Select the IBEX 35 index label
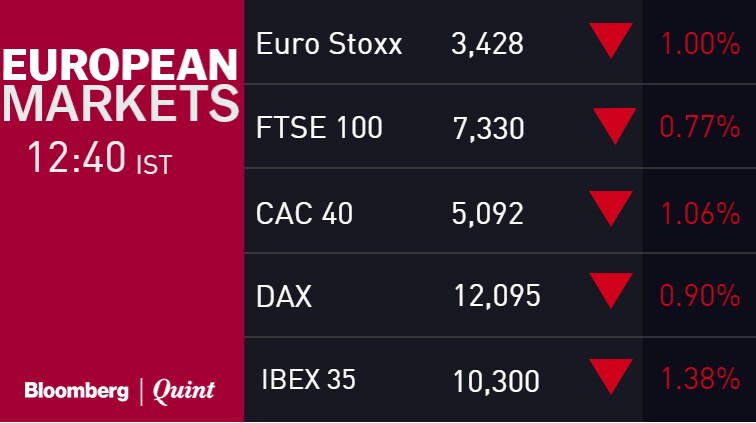 pyautogui.click(x=308, y=380)
